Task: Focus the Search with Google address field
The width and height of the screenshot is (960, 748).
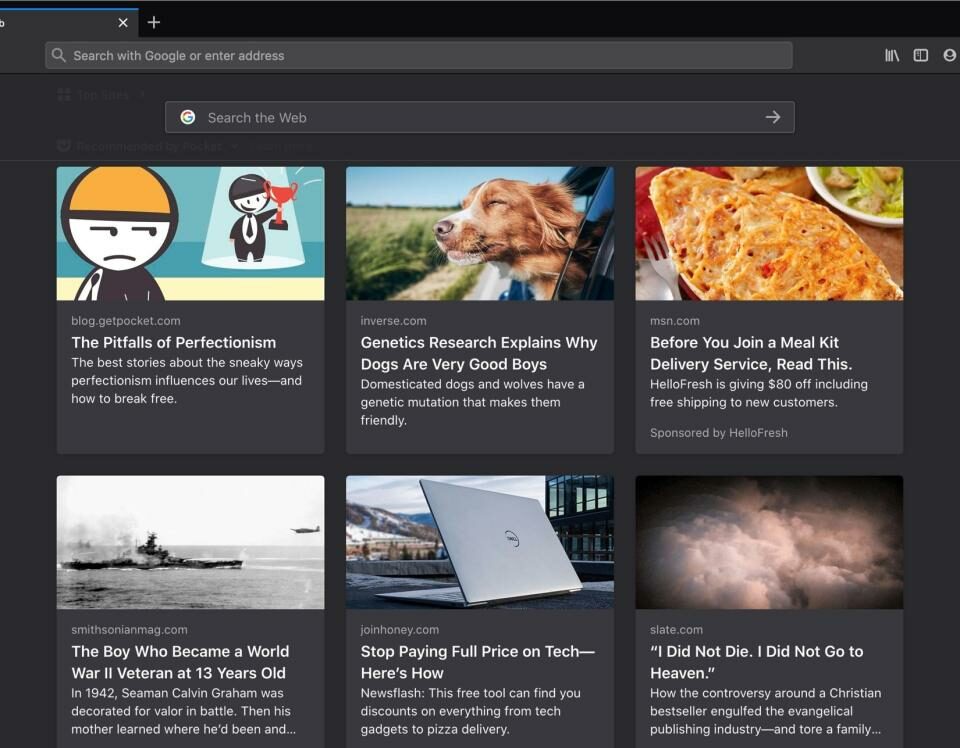Action: 419,56
